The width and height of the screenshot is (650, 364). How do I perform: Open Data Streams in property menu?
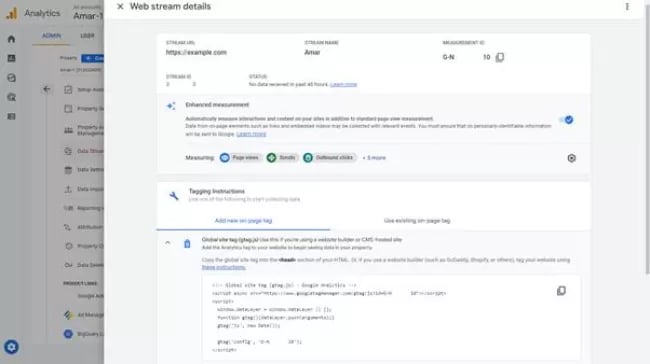pyautogui.click(x=83, y=151)
